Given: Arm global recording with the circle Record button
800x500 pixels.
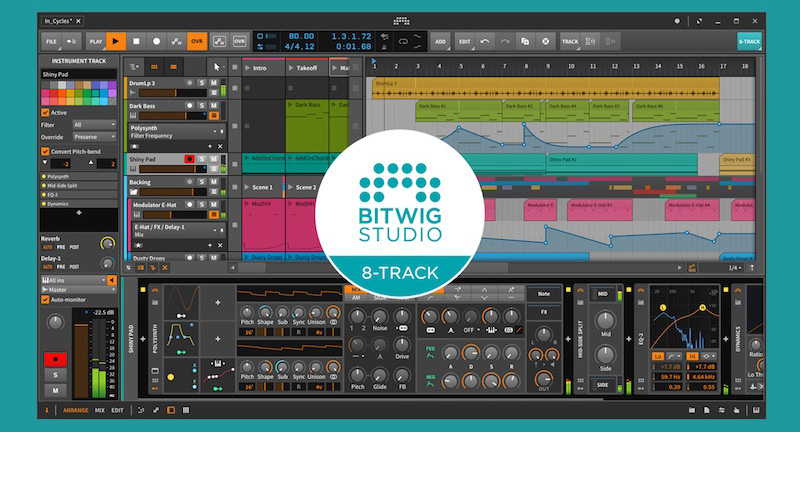Looking at the screenshot, I should pos(157,41).
